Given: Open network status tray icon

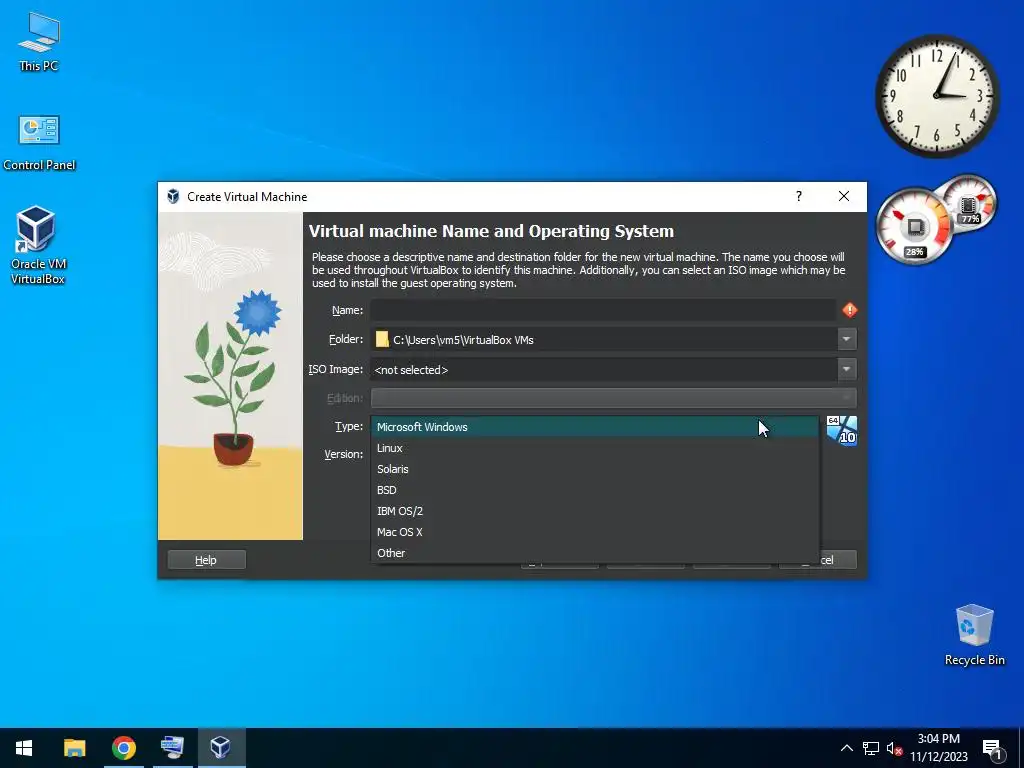Looking at the screenshot, I should [x=871, y=748].
